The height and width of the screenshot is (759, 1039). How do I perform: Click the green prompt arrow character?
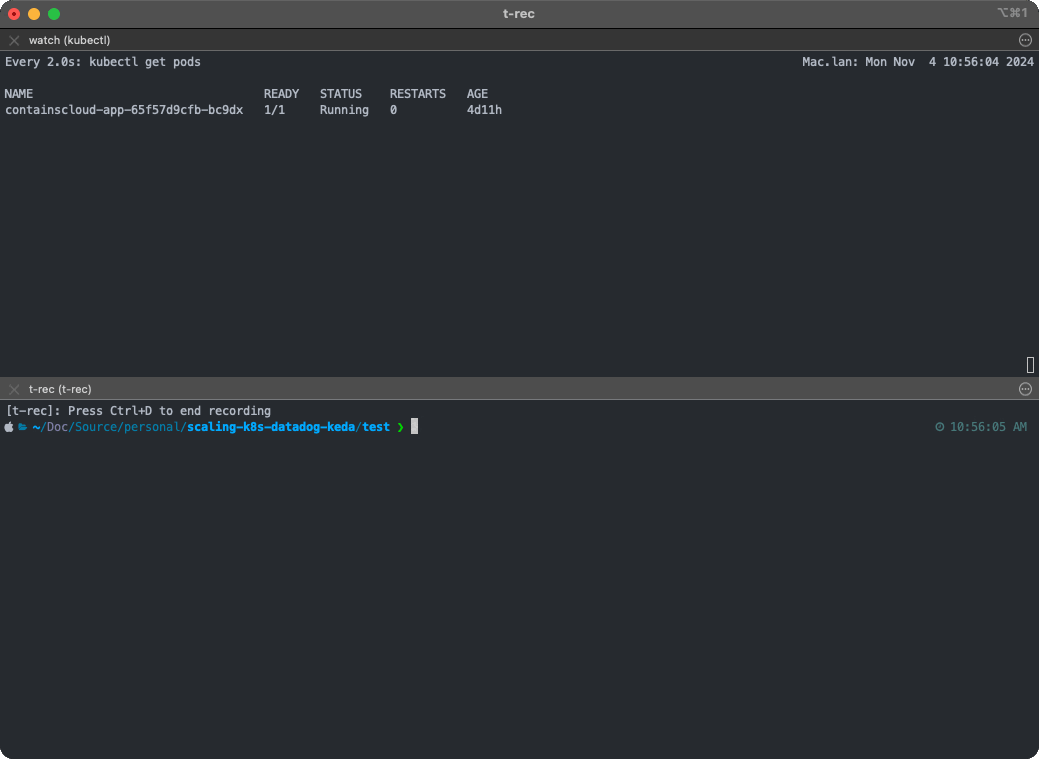[400, 428]
